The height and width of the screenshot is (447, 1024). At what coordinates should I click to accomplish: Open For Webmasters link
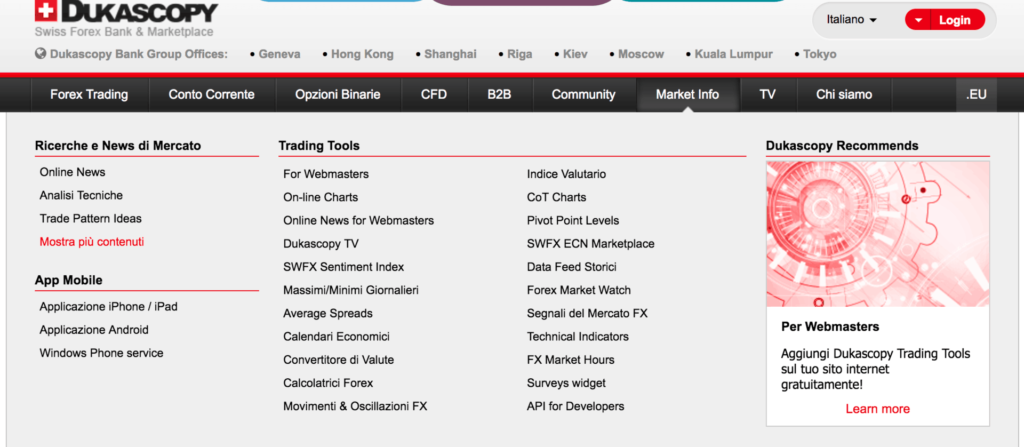click(x=326, y=174)
